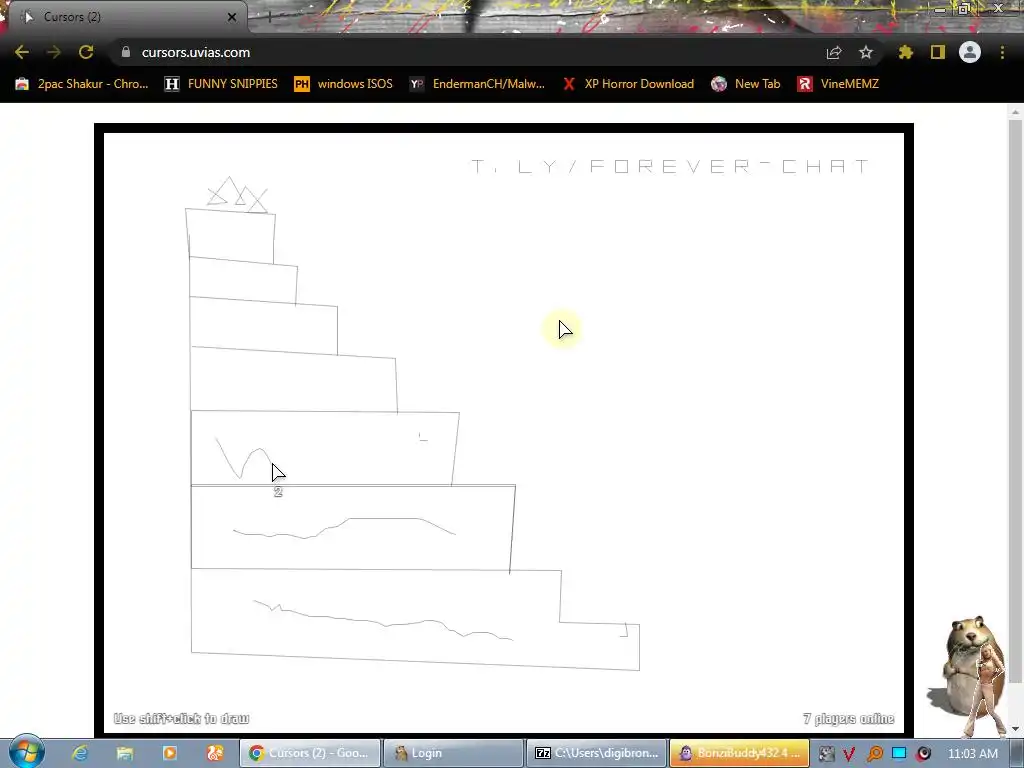Viewport: 1024px width, 768px height.
Task: Click the red V tray icon
Action: 849,753
